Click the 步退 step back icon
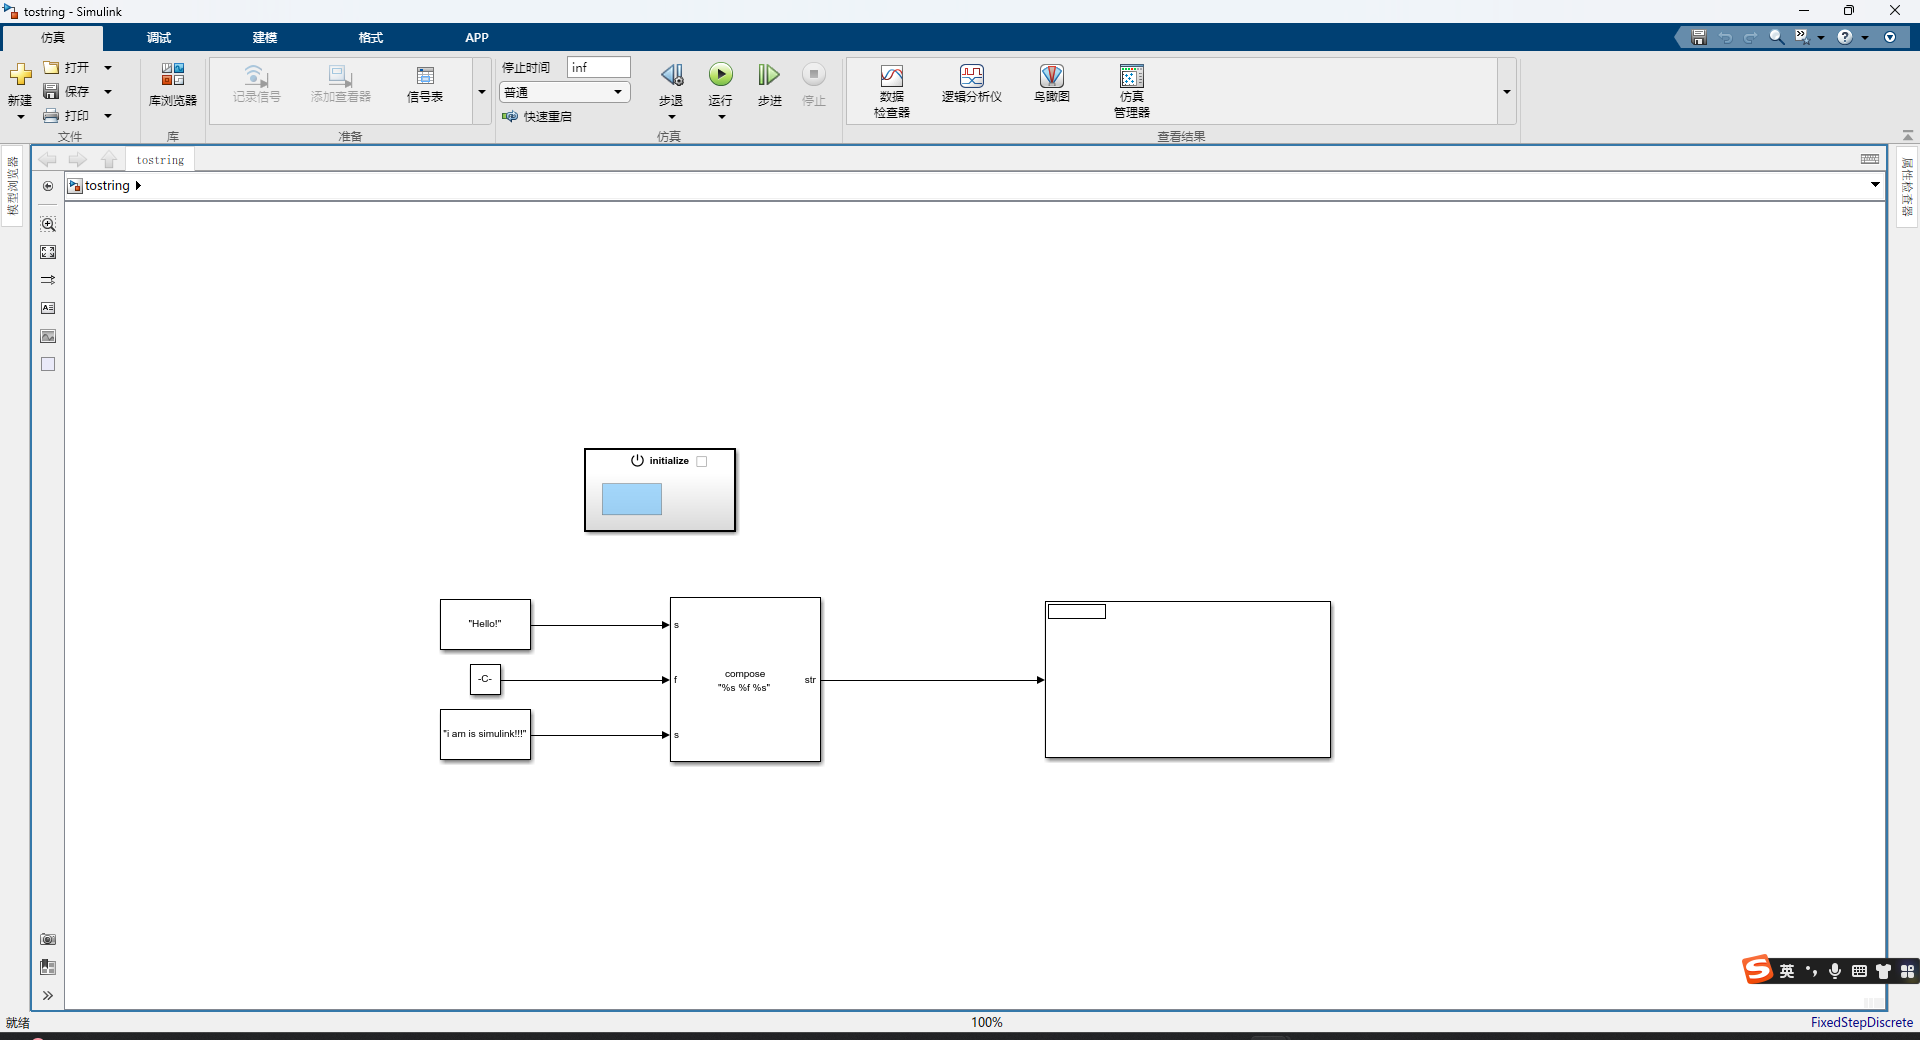Screen dimensions: 1920x1040 coord(672,75)
